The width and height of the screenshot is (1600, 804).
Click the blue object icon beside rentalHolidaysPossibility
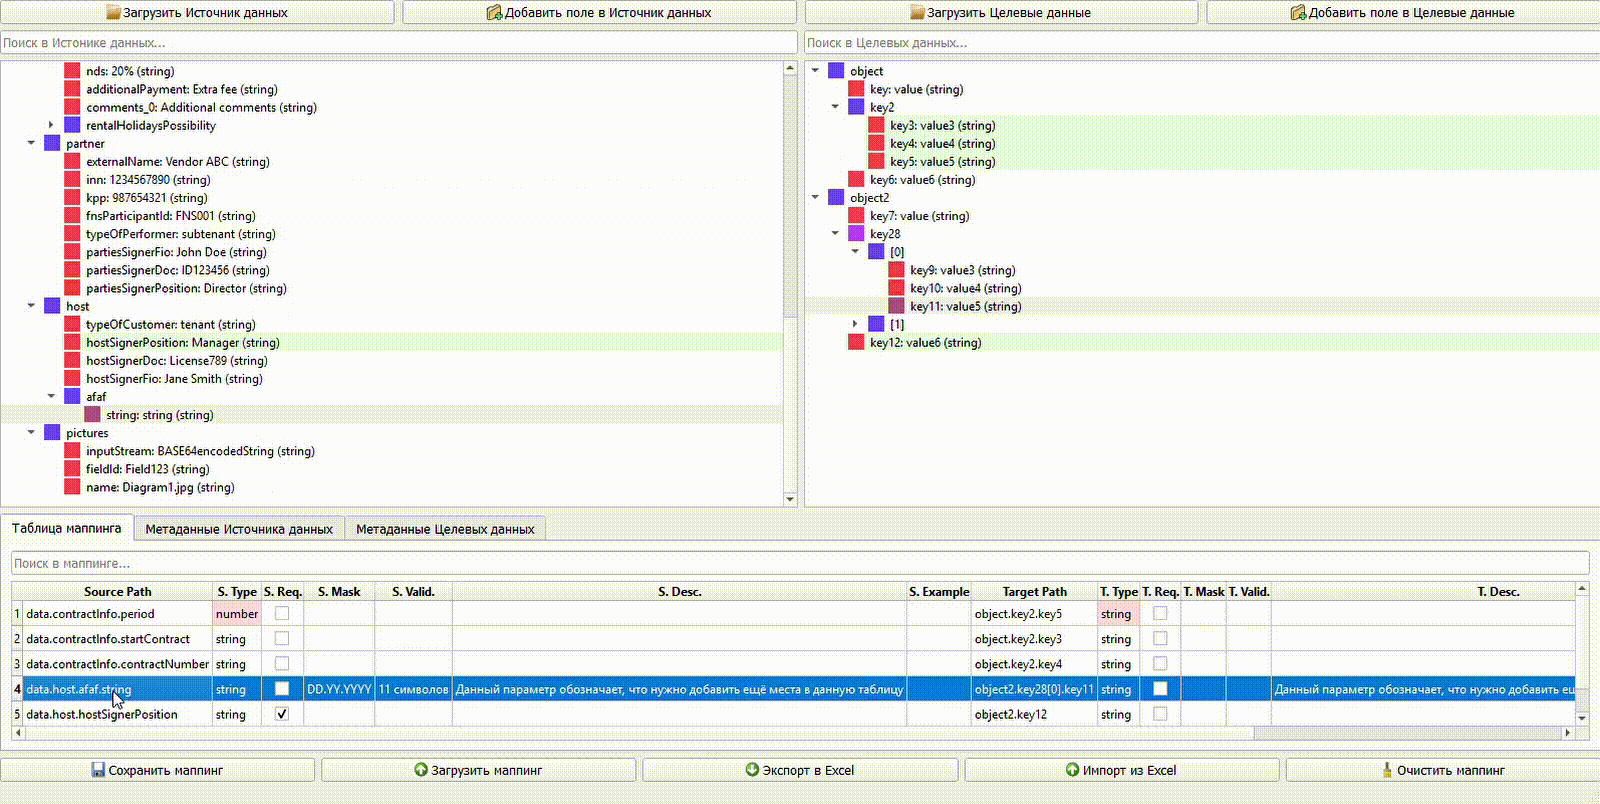click(x=72, y=125)
